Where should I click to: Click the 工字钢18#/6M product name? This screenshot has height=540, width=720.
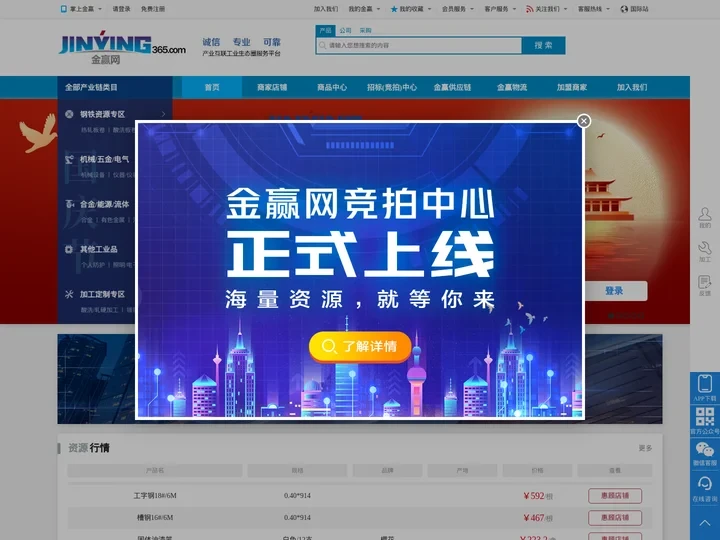pos(155,495)
